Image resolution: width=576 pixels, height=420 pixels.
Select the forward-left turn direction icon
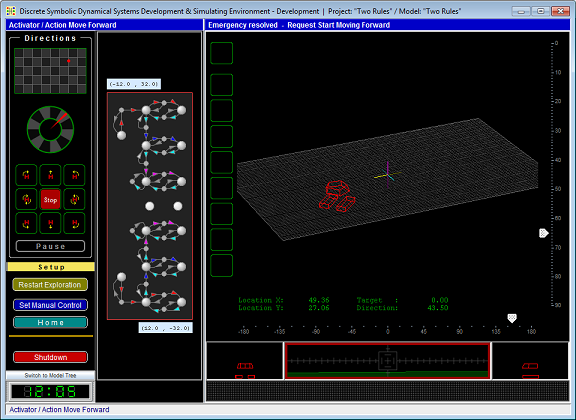tap(26, 175)
